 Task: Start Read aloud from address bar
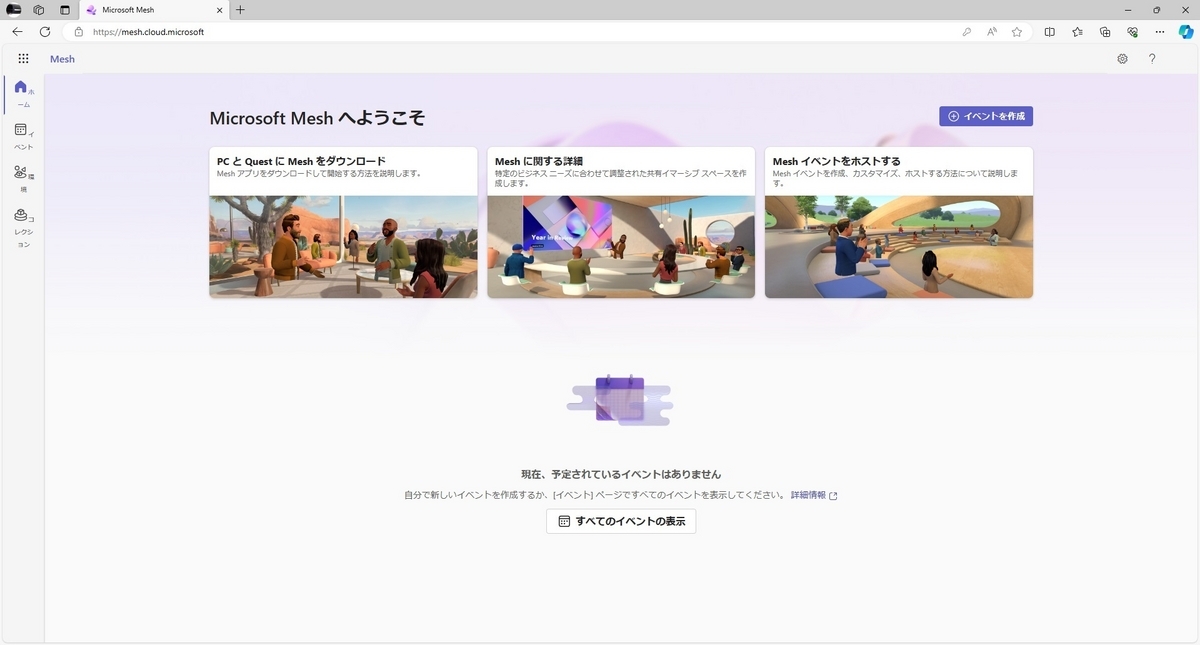point(992,32)
